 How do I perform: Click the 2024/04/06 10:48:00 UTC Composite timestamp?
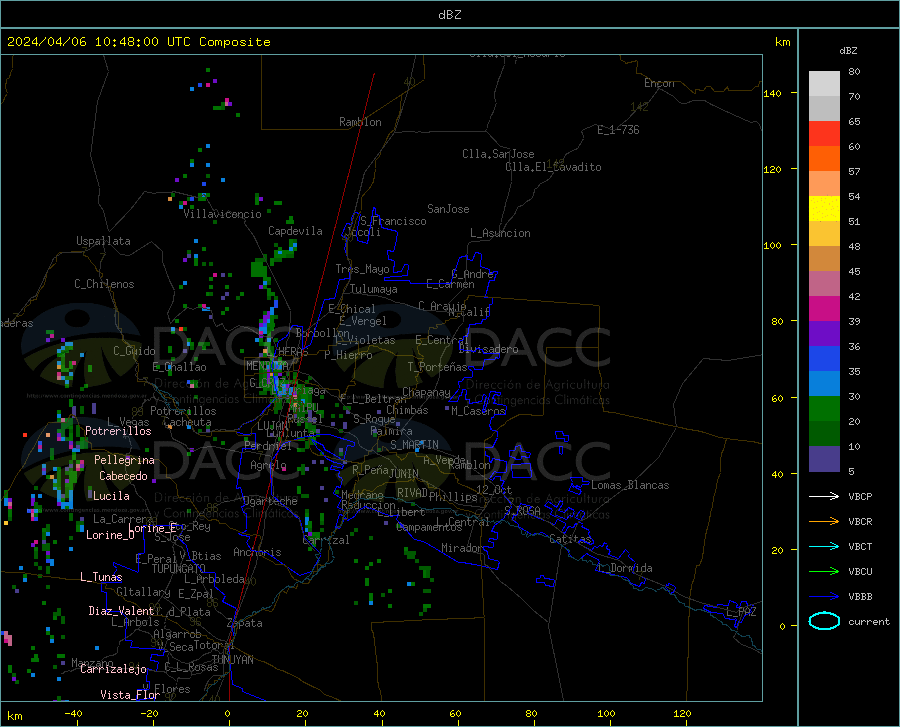(x=138, y=42)
